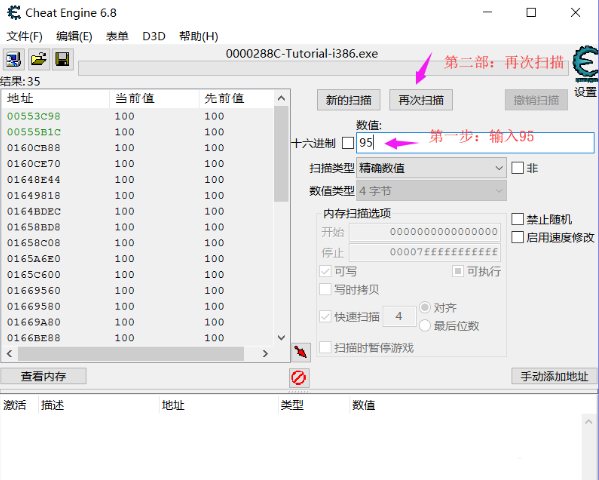Open the process list computer icon

[14, 60]
